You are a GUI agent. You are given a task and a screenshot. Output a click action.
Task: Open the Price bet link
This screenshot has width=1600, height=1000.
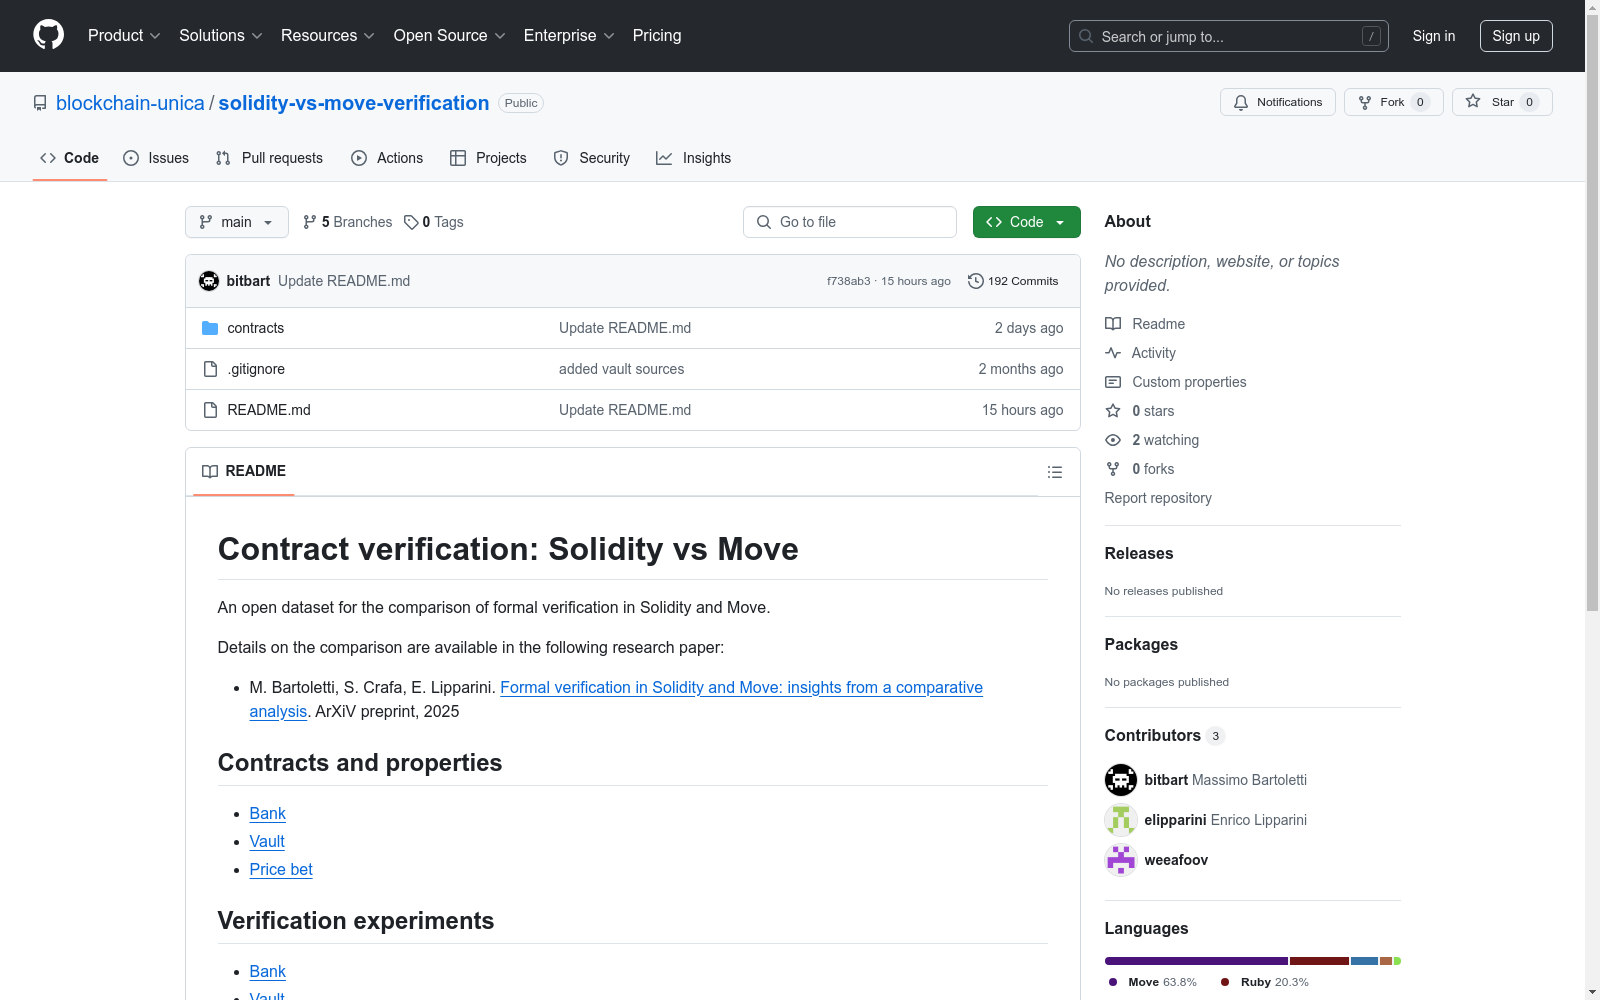(x=281, y=870)
